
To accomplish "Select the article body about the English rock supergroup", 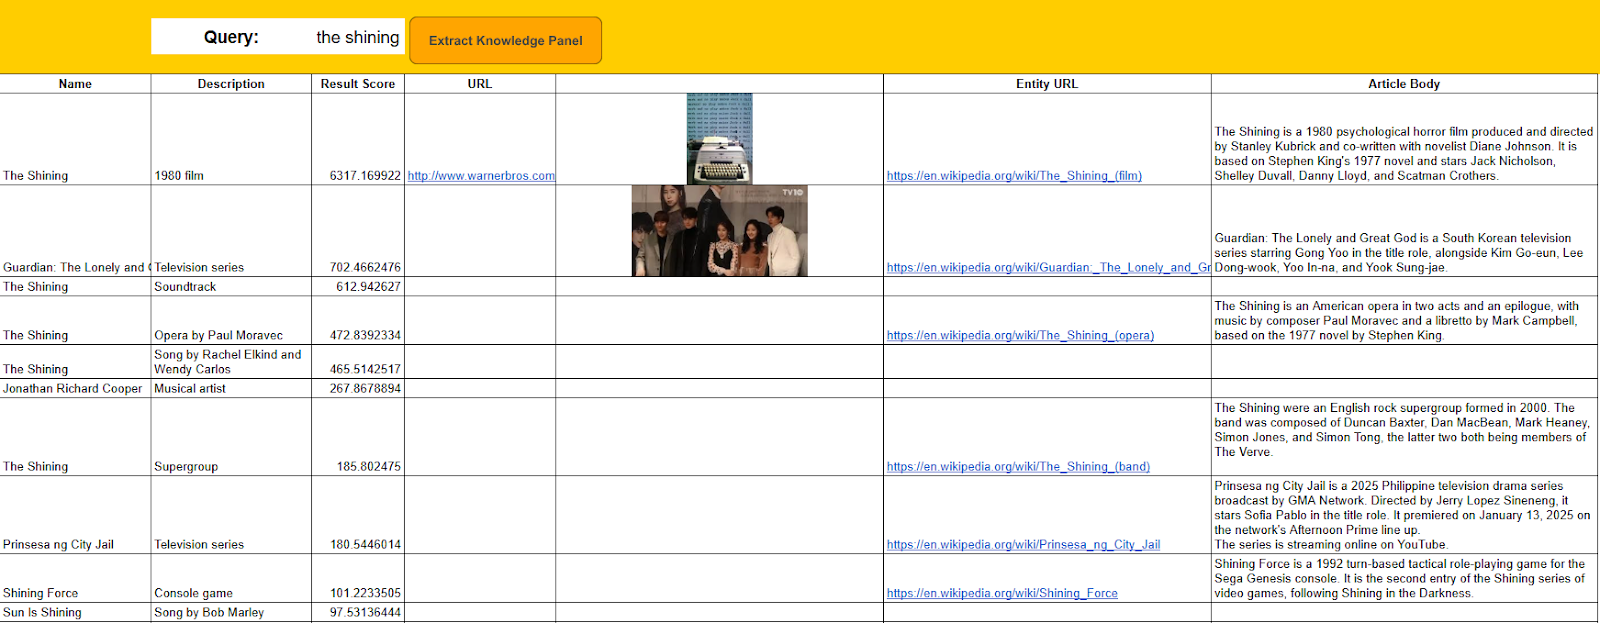I will [1404, 437].
